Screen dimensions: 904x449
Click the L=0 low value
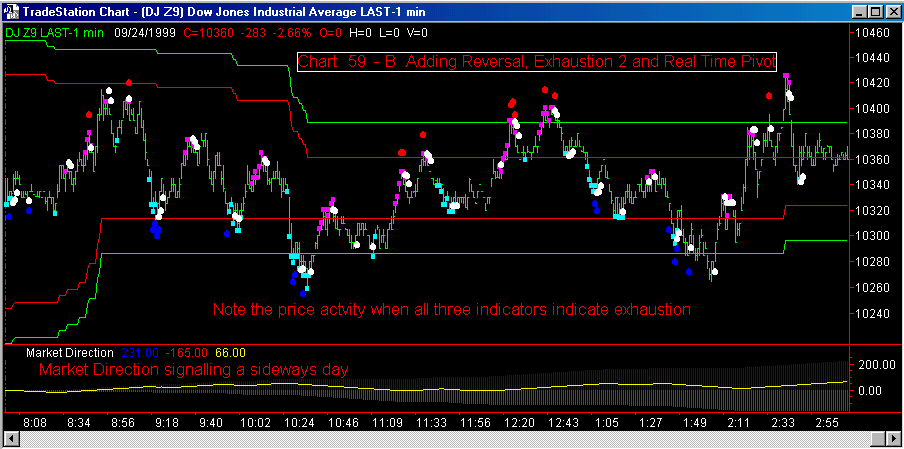[x=389, y=33]
